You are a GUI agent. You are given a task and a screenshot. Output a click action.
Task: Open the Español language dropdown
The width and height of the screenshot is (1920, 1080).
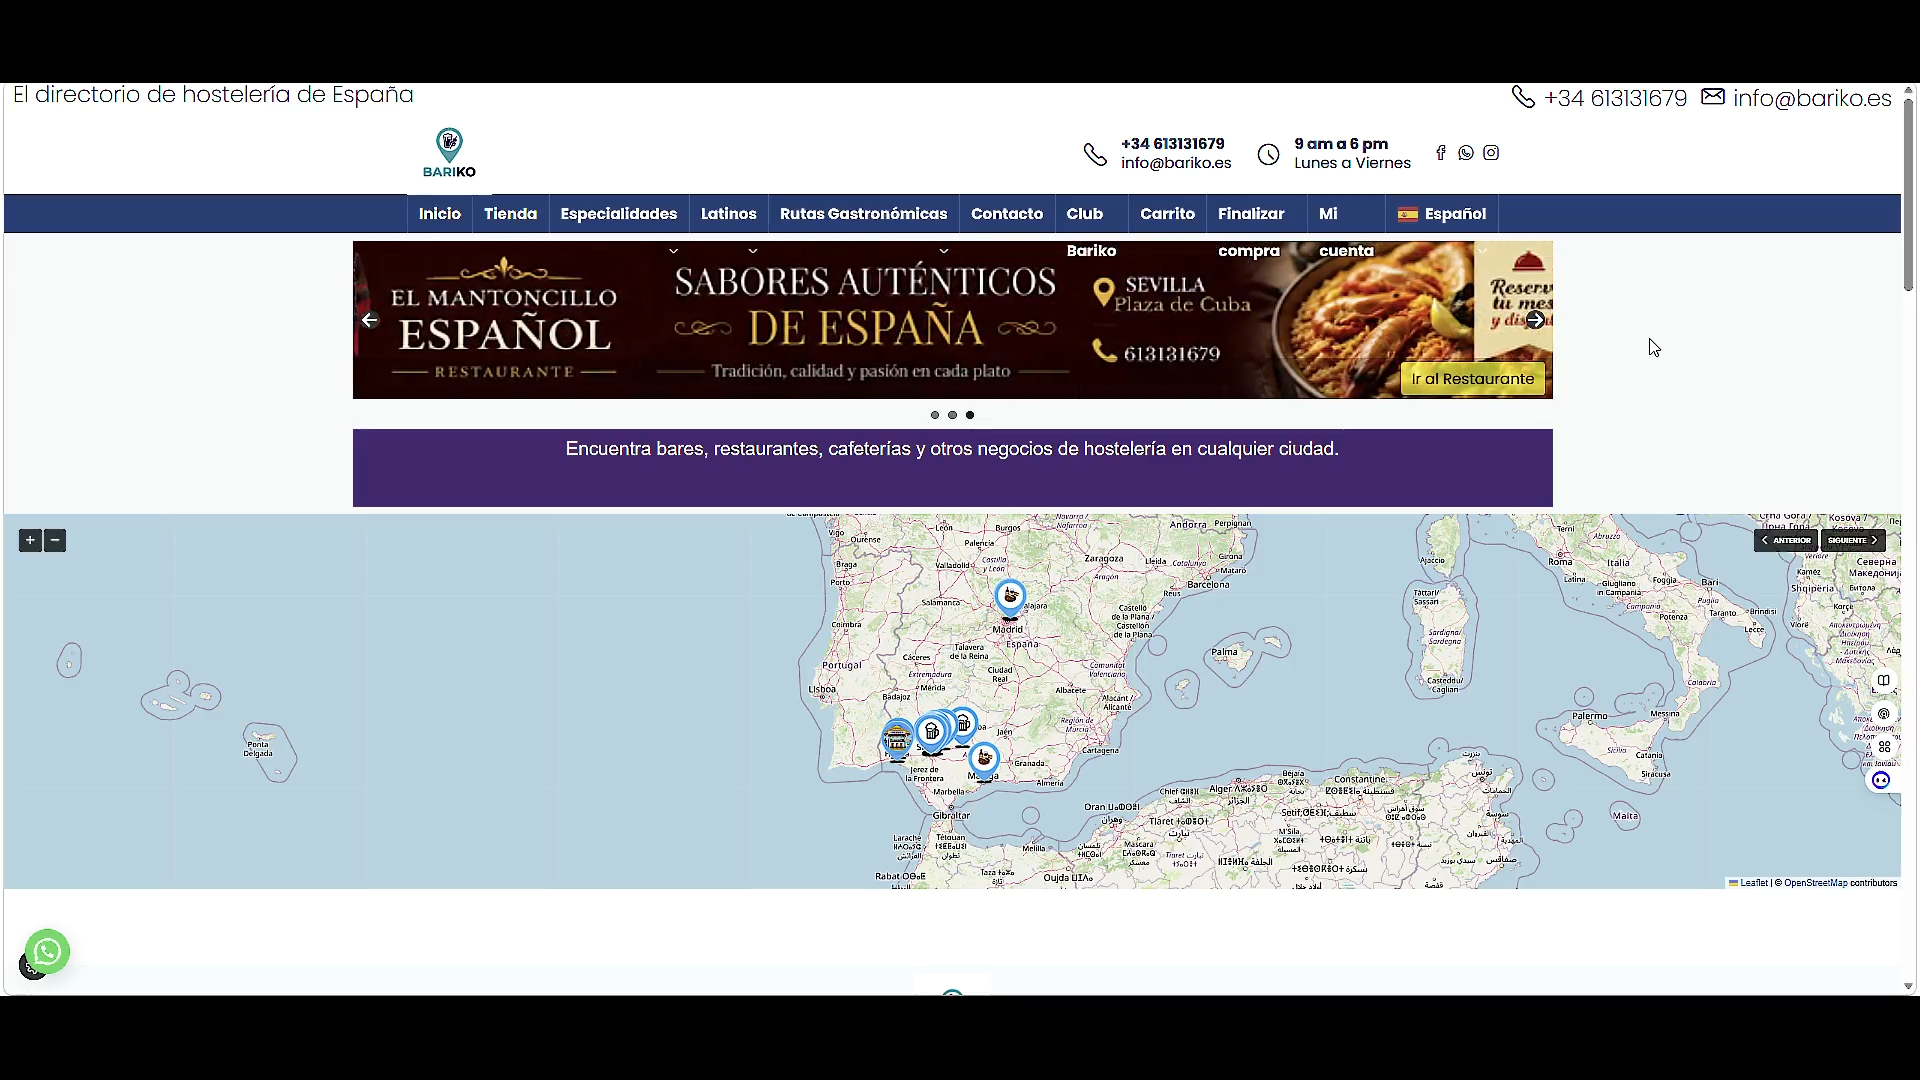[x=1442, y=214]
